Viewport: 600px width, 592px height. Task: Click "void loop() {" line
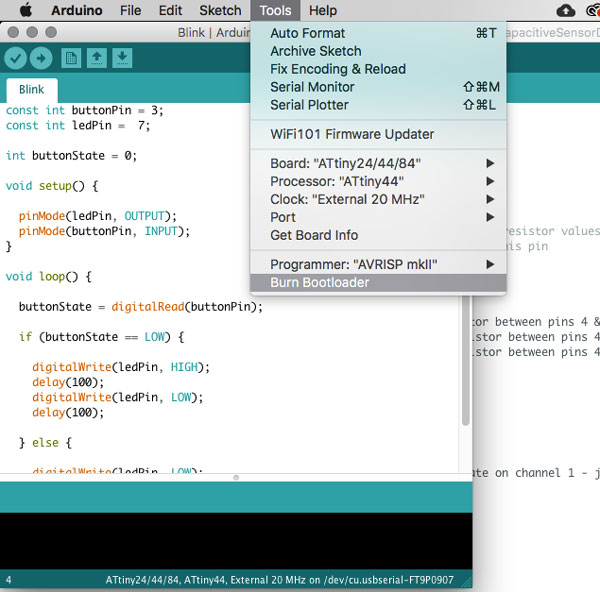[49, 276]
